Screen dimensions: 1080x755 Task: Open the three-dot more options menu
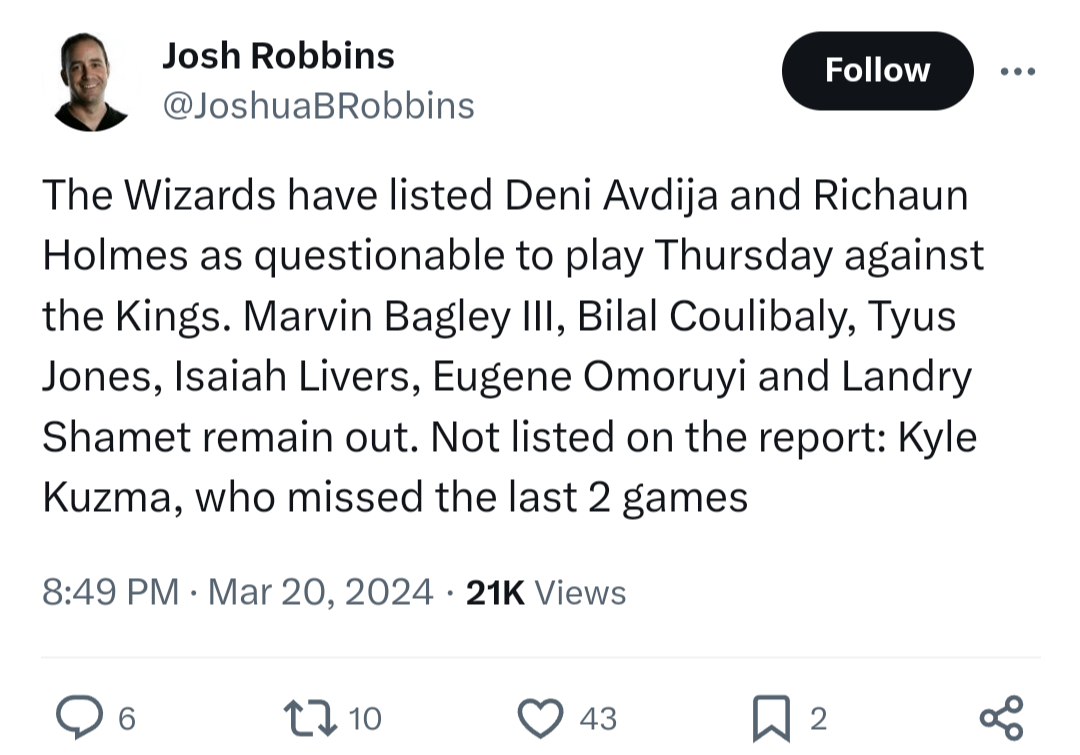(x=1018, y=72)
